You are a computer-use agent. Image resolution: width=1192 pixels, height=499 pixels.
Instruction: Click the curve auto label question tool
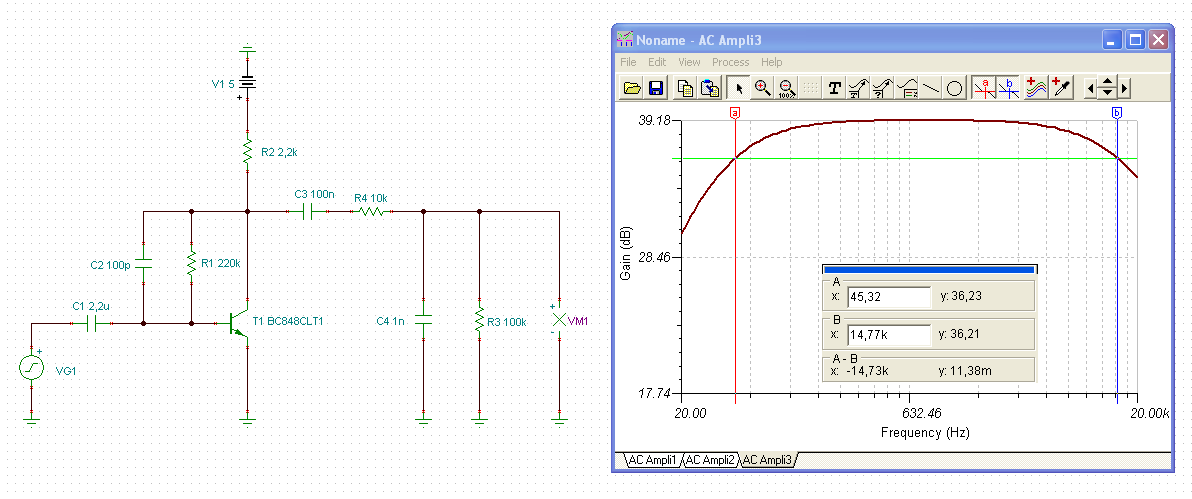[x=883, y=89]
